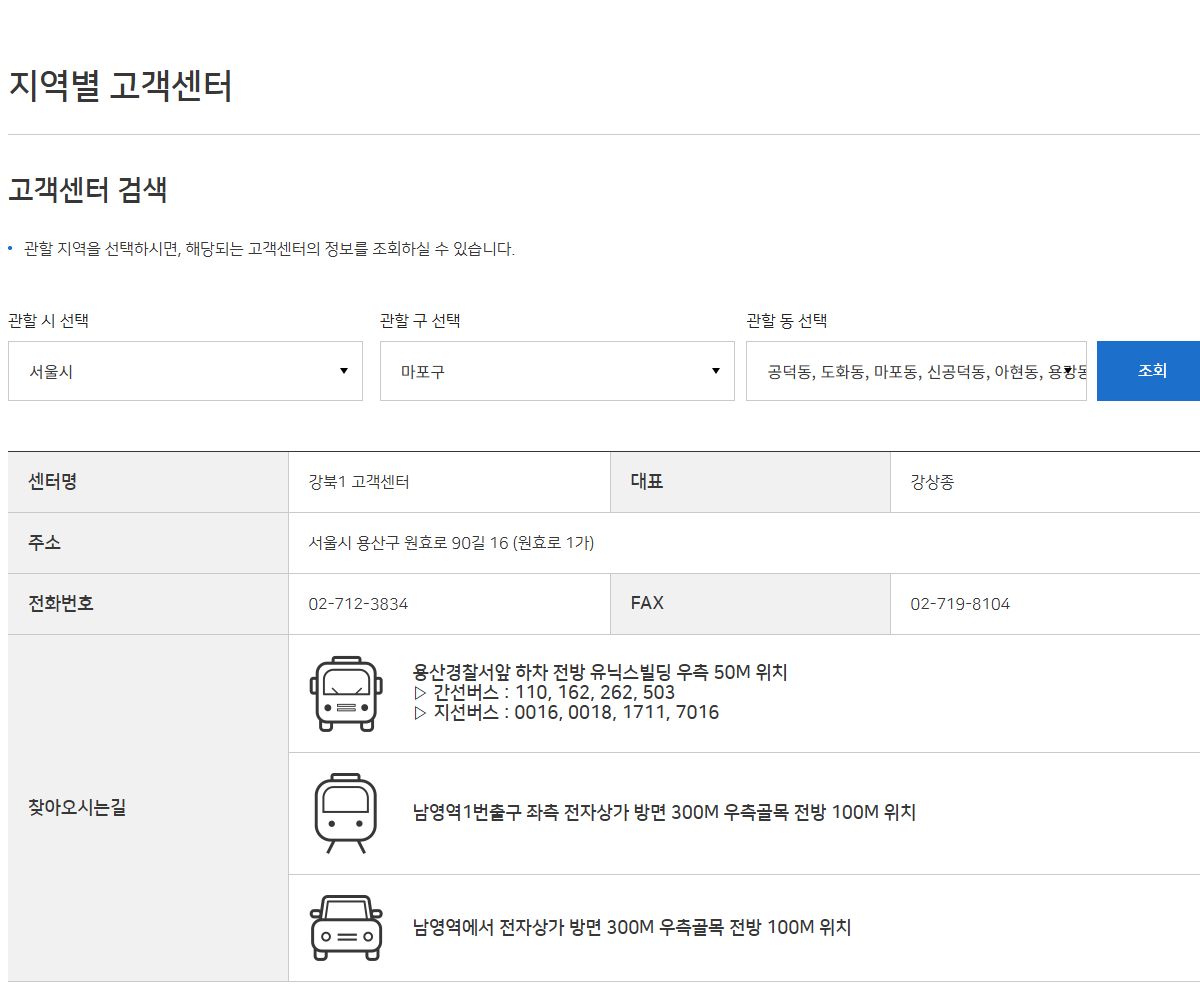The height and width of the screenshot is (990, 1200).
Task: Click the FAX header cell
Action: click(750, 604)
